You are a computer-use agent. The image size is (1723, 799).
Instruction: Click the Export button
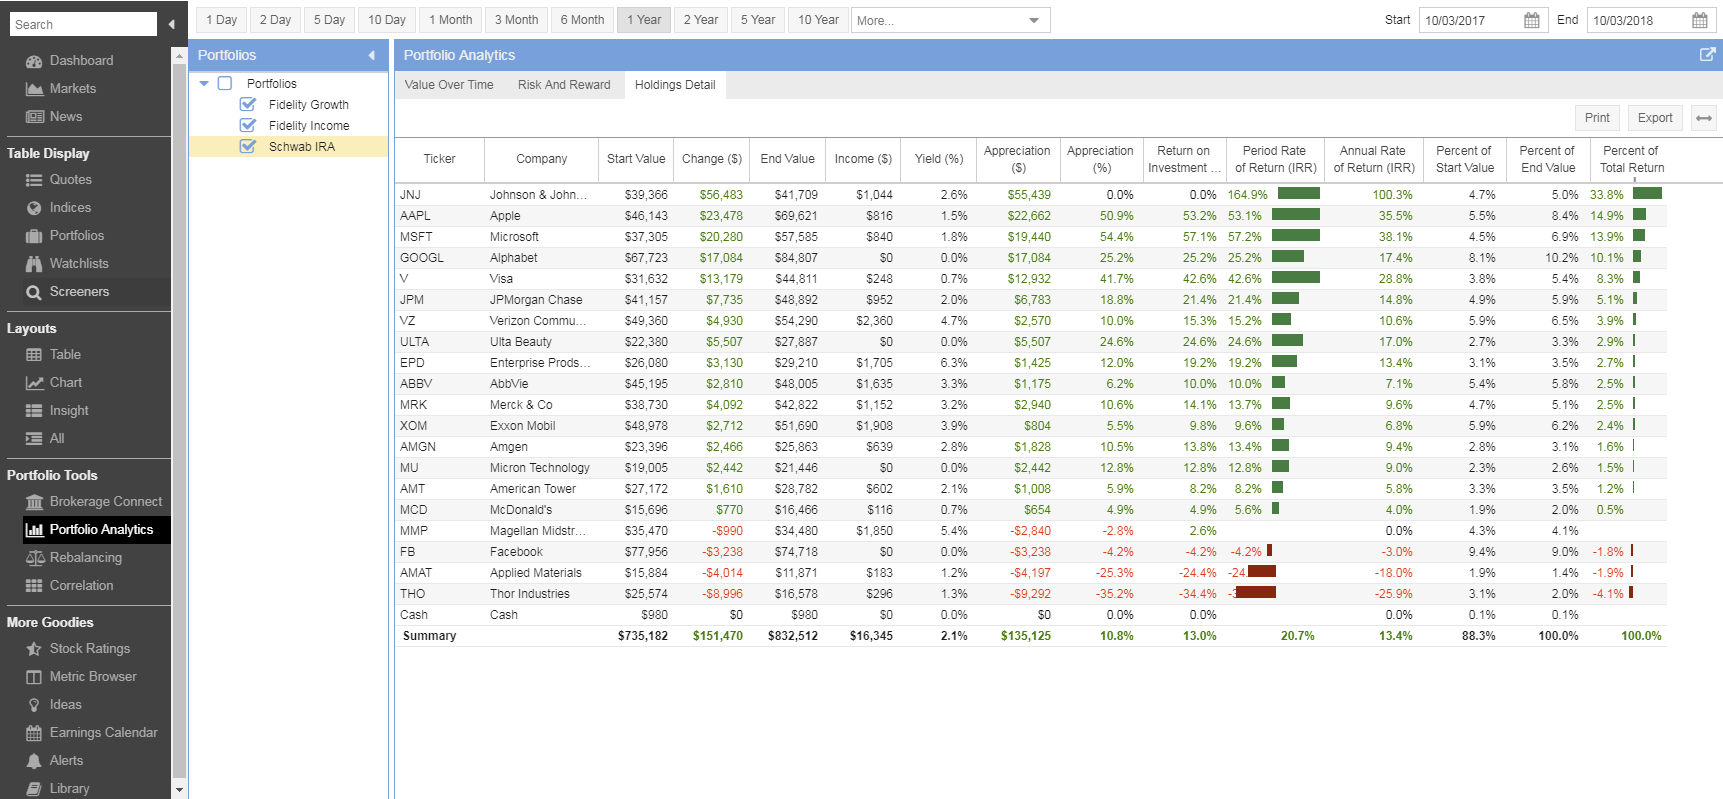point(1655,118)
